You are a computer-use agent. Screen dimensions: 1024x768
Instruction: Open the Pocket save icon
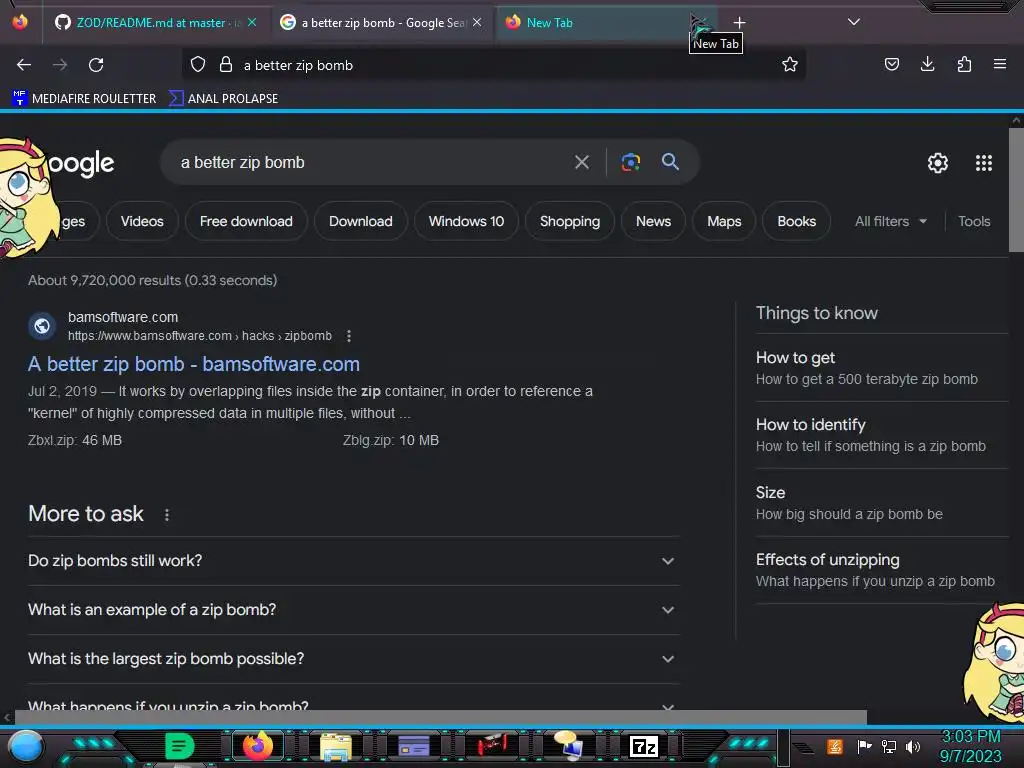(x=891, y=64)
